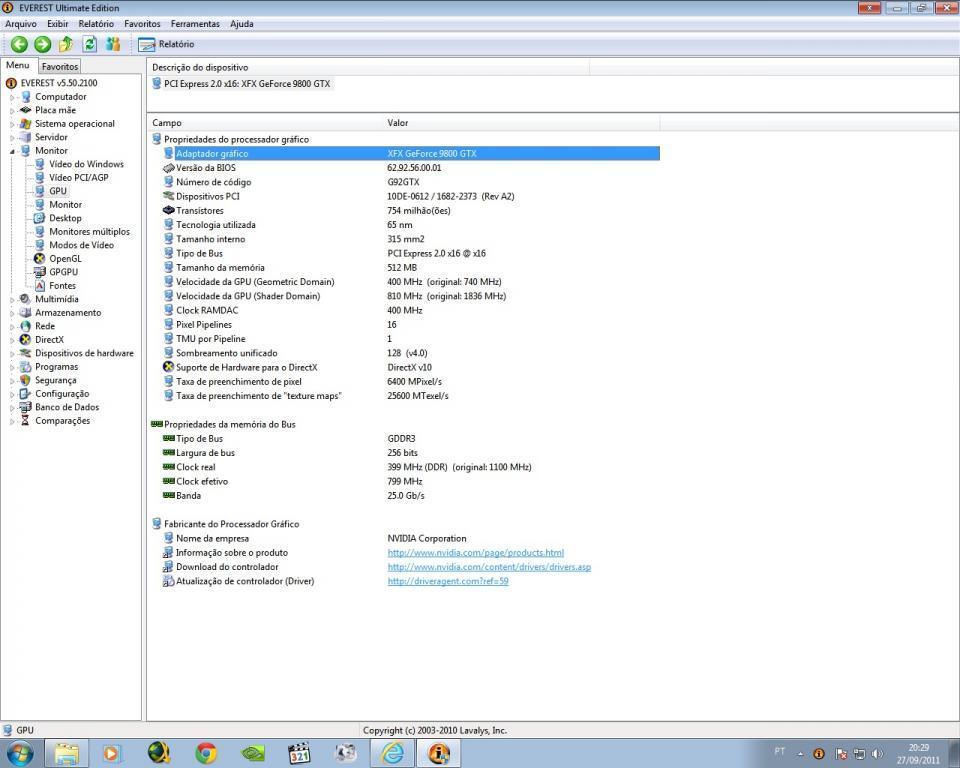Open the Ferramentas menu

click(x=195, y=24)
